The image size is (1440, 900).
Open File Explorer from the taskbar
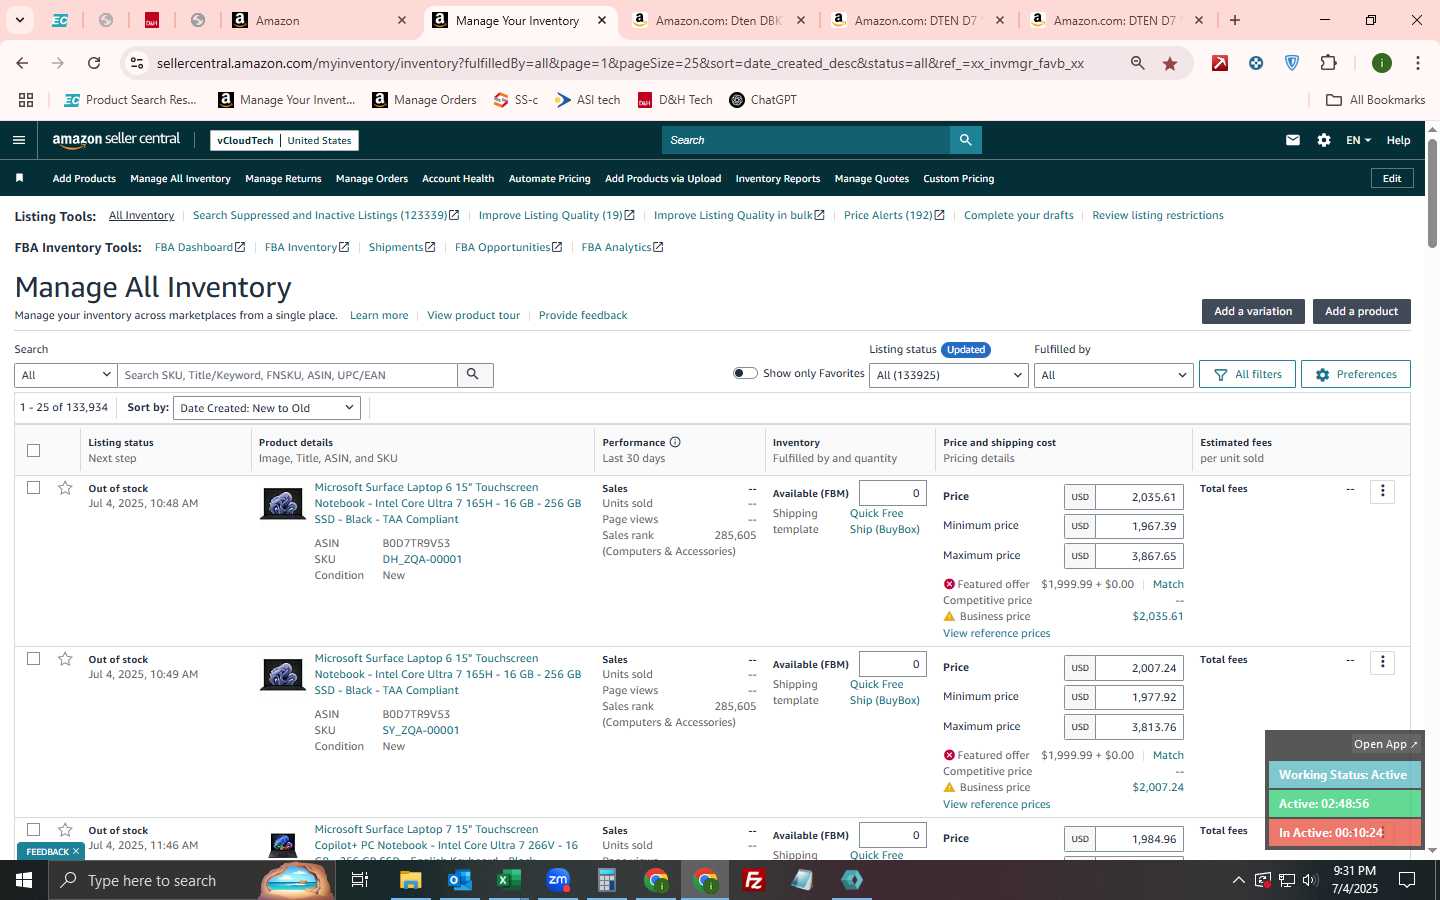click(410, 880)
